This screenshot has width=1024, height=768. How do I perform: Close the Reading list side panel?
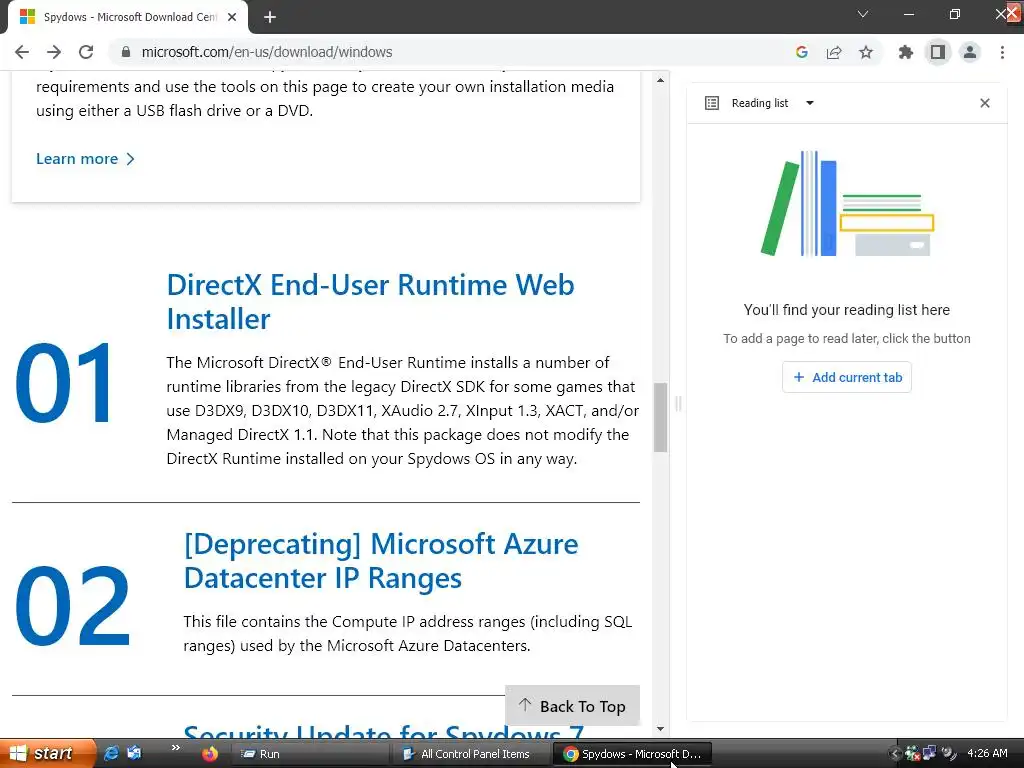(x=985, y=103)
